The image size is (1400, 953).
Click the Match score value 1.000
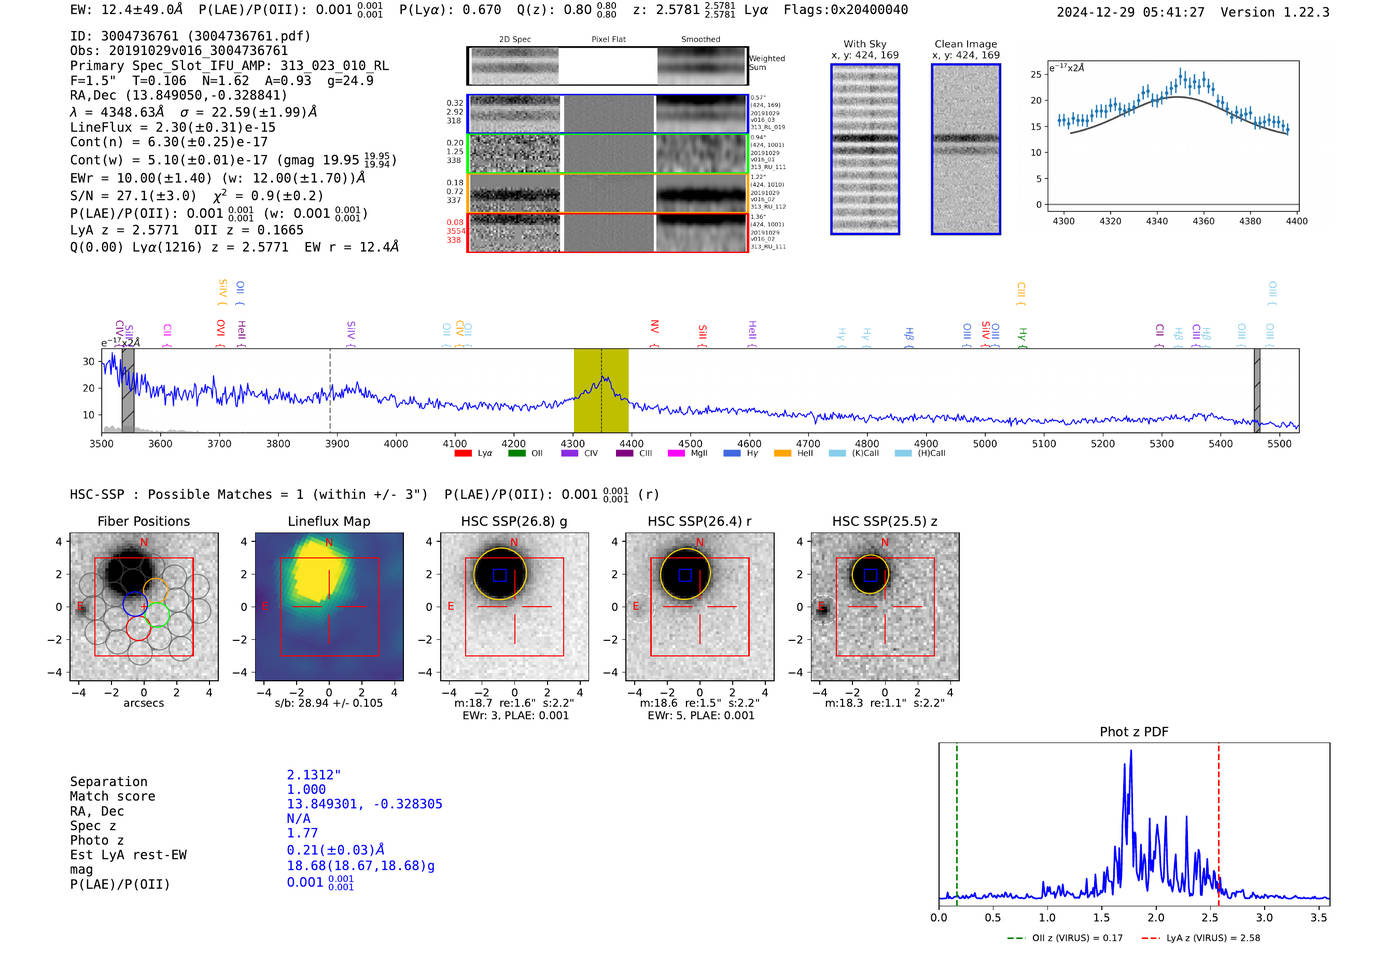click(x=306, y=789)
